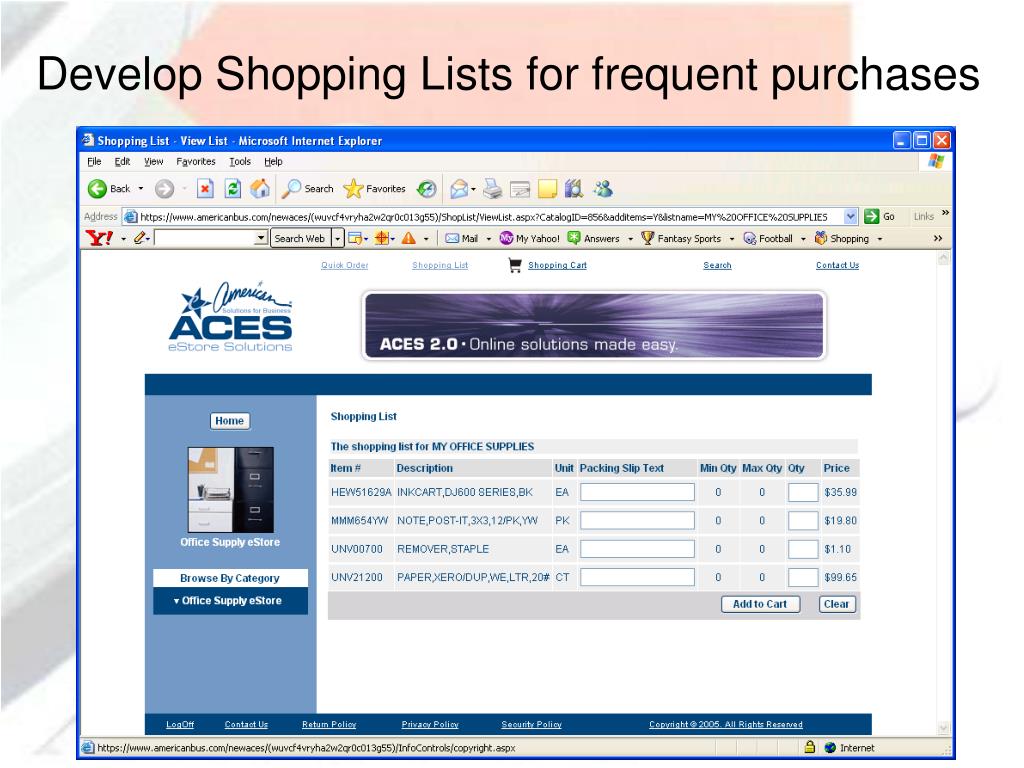The image size is (1024, 768).
Task: Click the Yahoo! Y logo
Action: (99, 238)
